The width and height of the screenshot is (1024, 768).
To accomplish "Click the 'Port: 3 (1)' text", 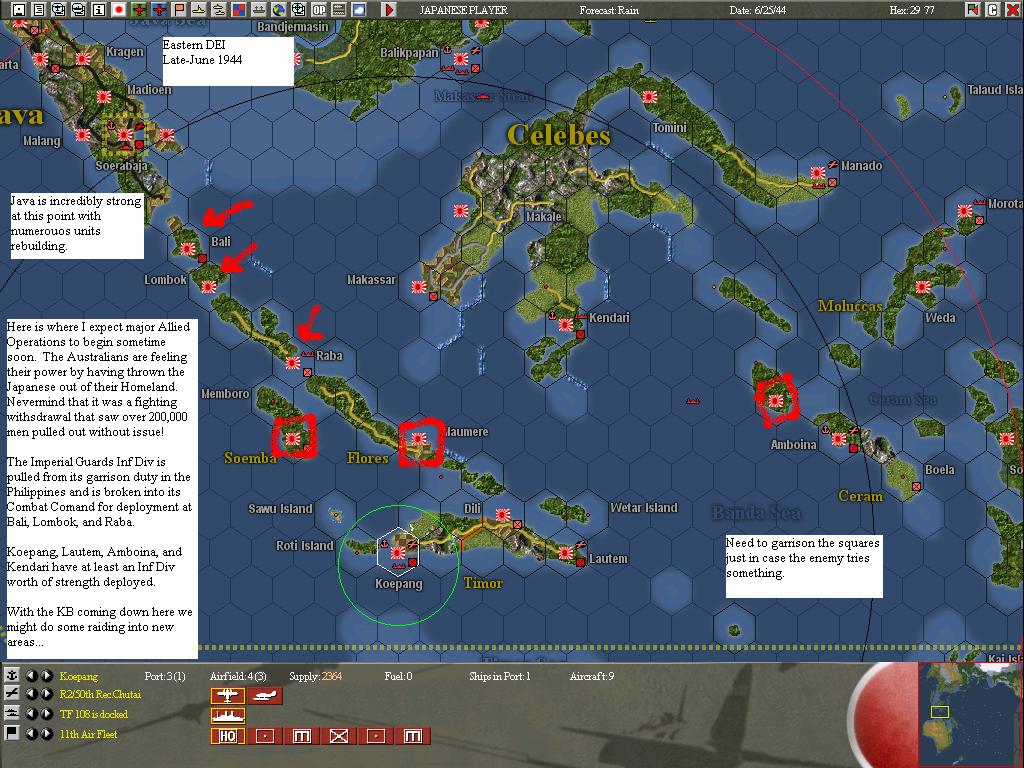I will [x=165, y=676].
